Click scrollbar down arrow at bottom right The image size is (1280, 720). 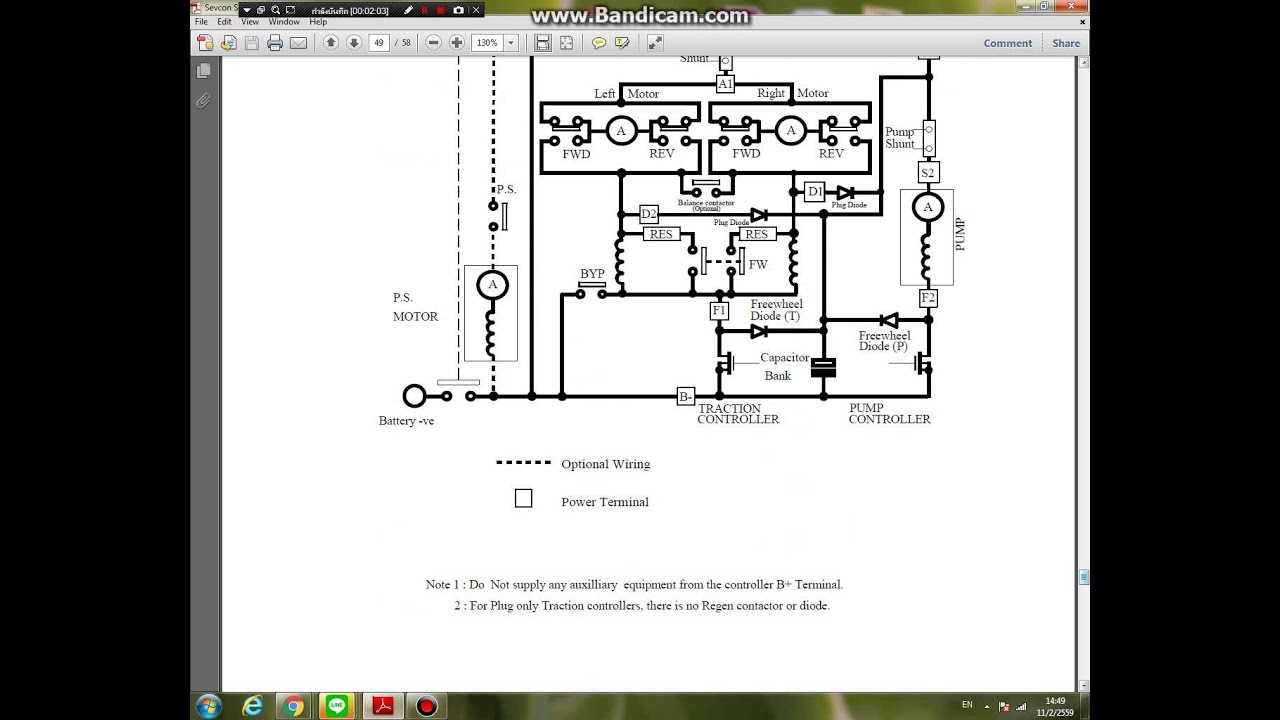[x=1084, y=686]
